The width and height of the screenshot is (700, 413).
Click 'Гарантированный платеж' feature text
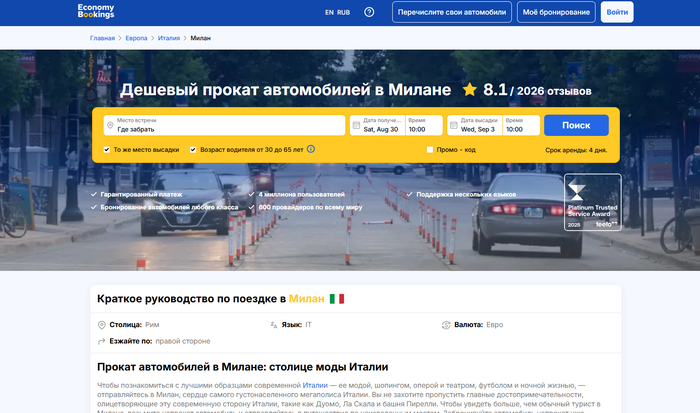141,195
